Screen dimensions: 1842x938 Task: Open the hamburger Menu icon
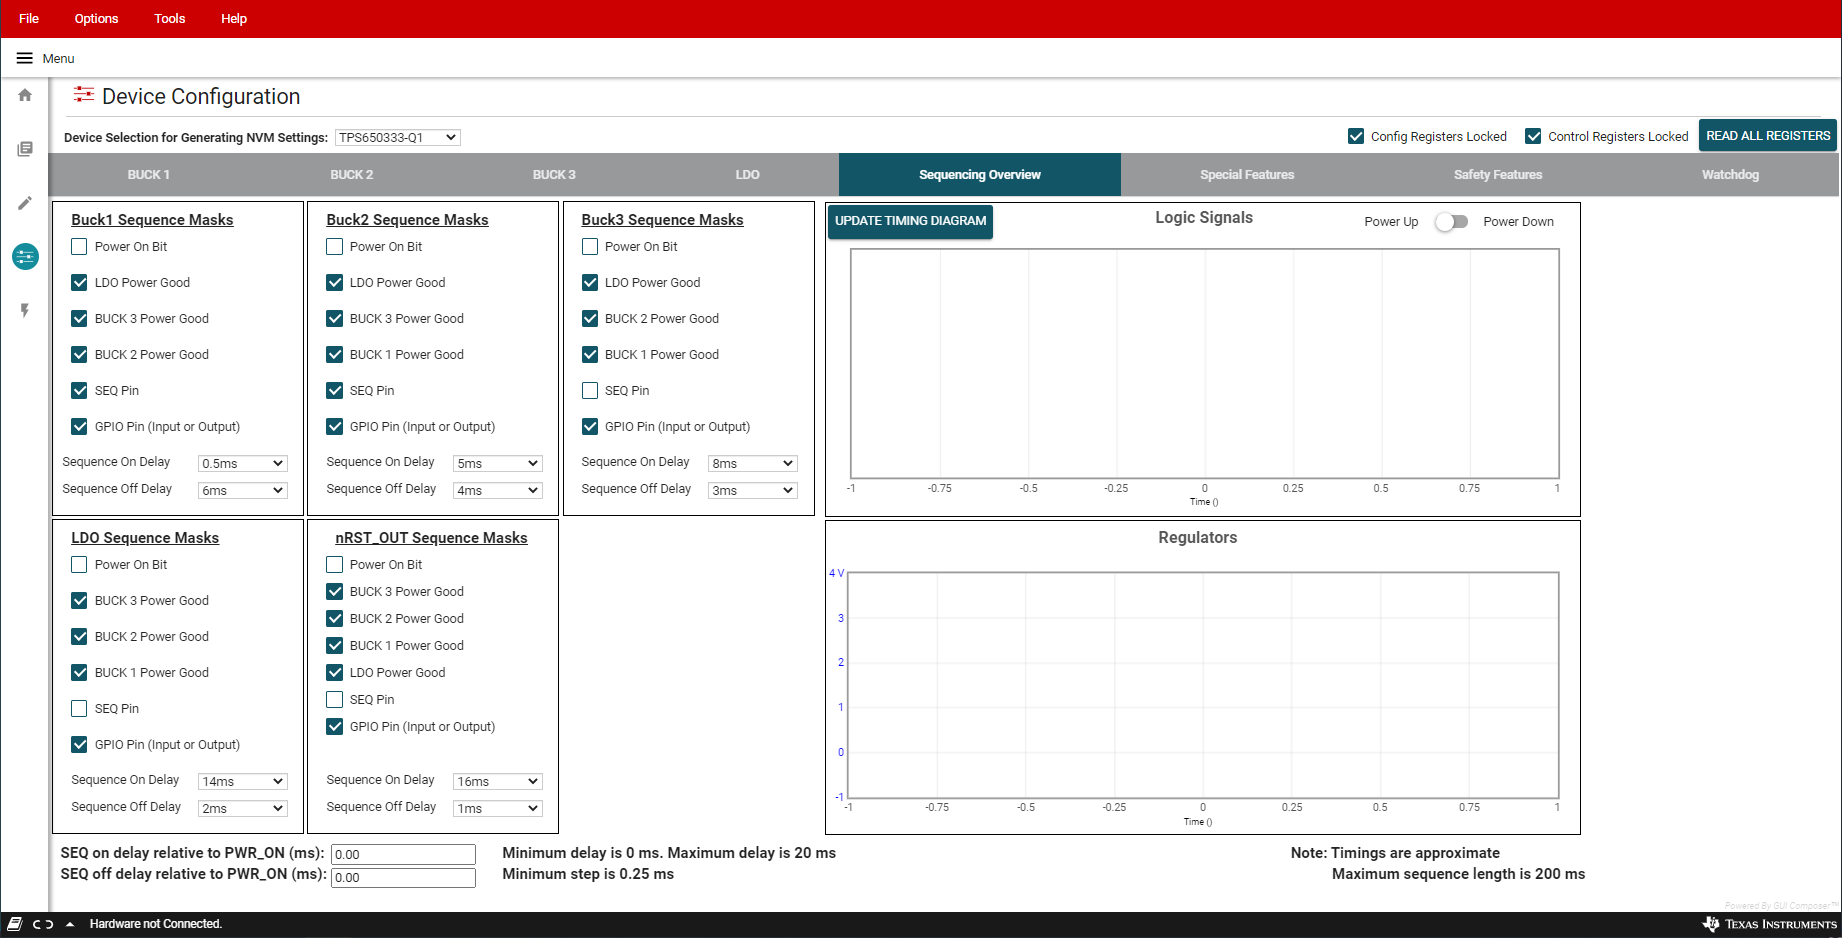(25, 58)
